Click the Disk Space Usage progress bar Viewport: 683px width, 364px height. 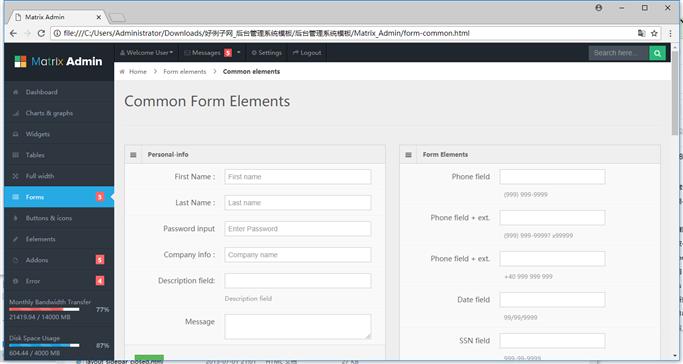pos(44,345)
